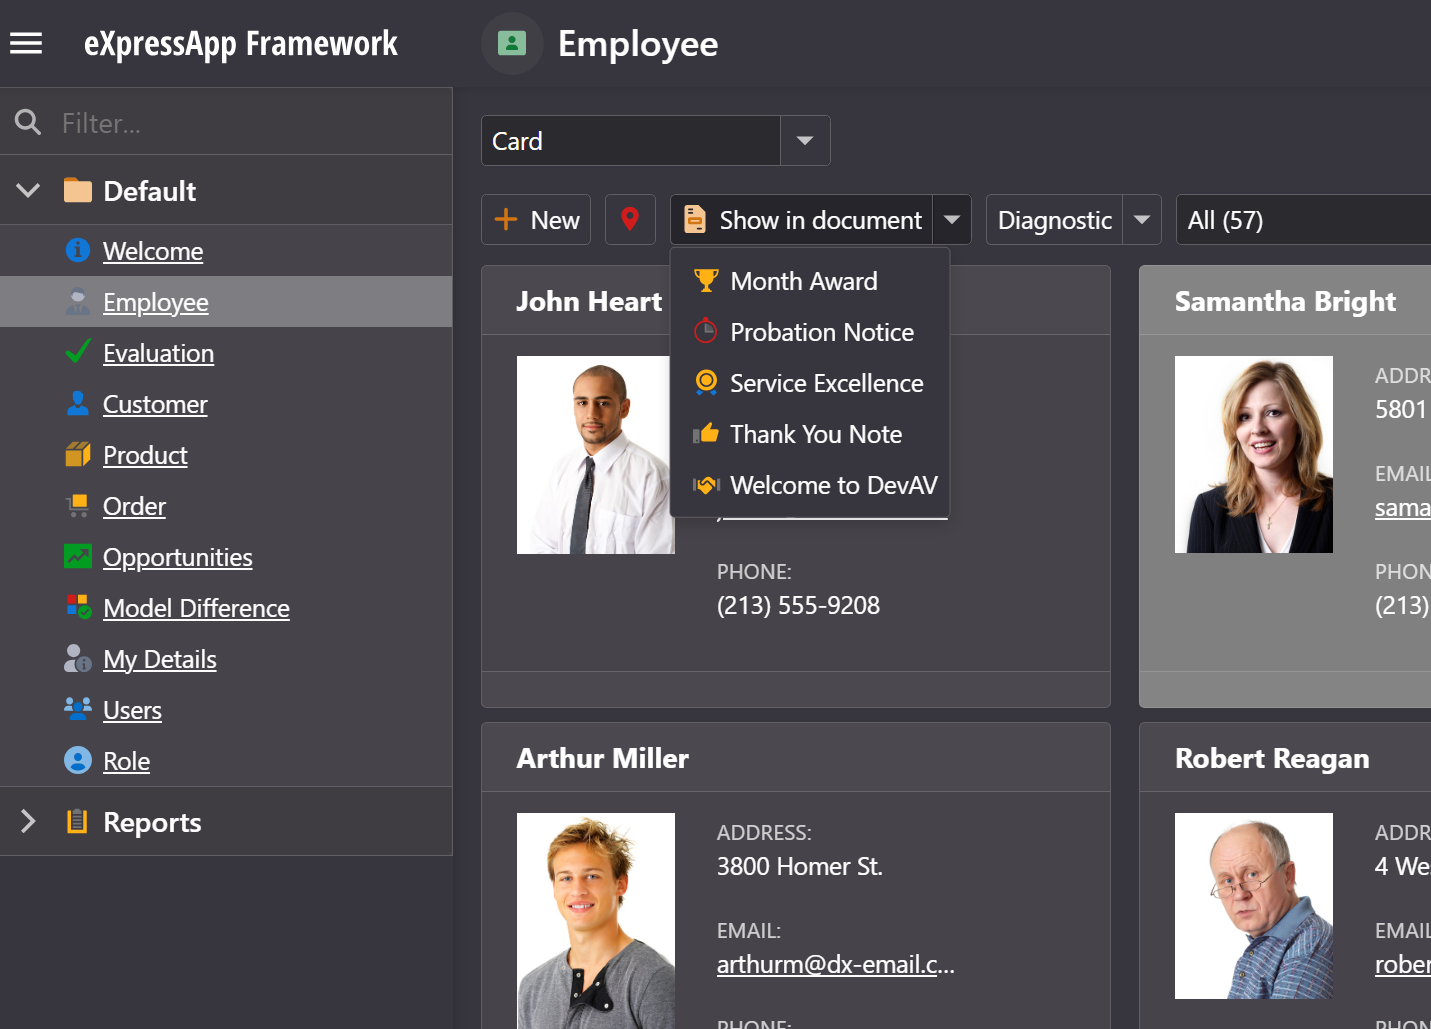Click the Default folder icon
The height and width of the screenshot is (1029, 1431).
click(x=78, y=190)
